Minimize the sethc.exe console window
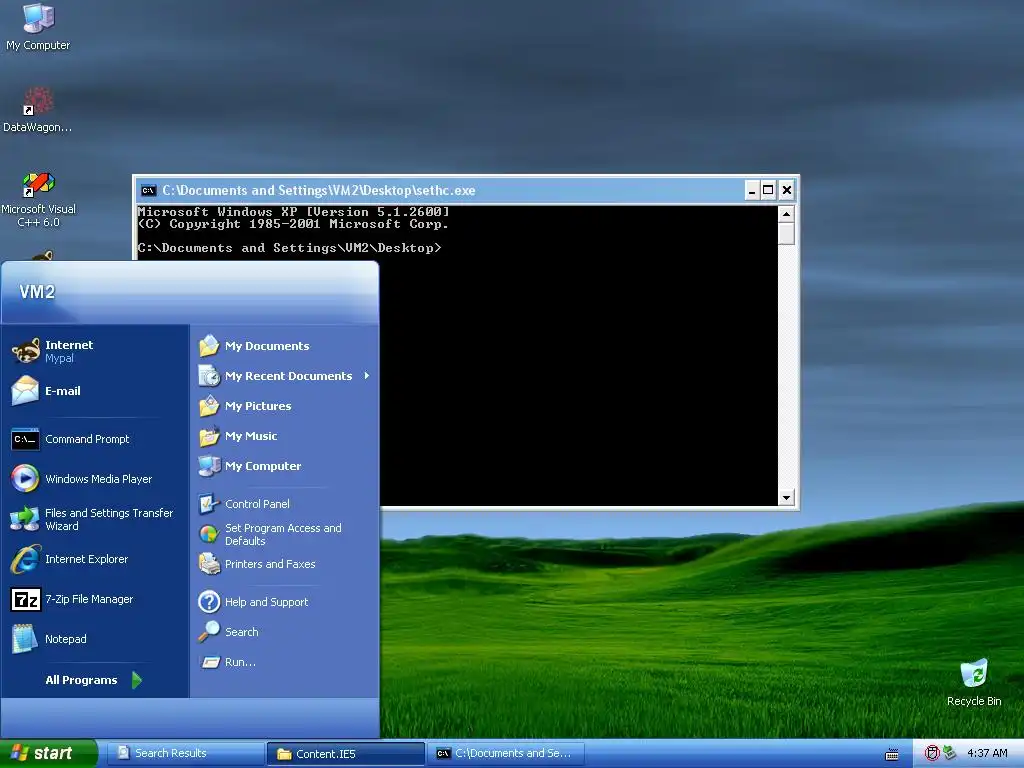Image resolution: width=1024 pixels, height=768 pixels. pyautogui.click(x=752, y=190)
